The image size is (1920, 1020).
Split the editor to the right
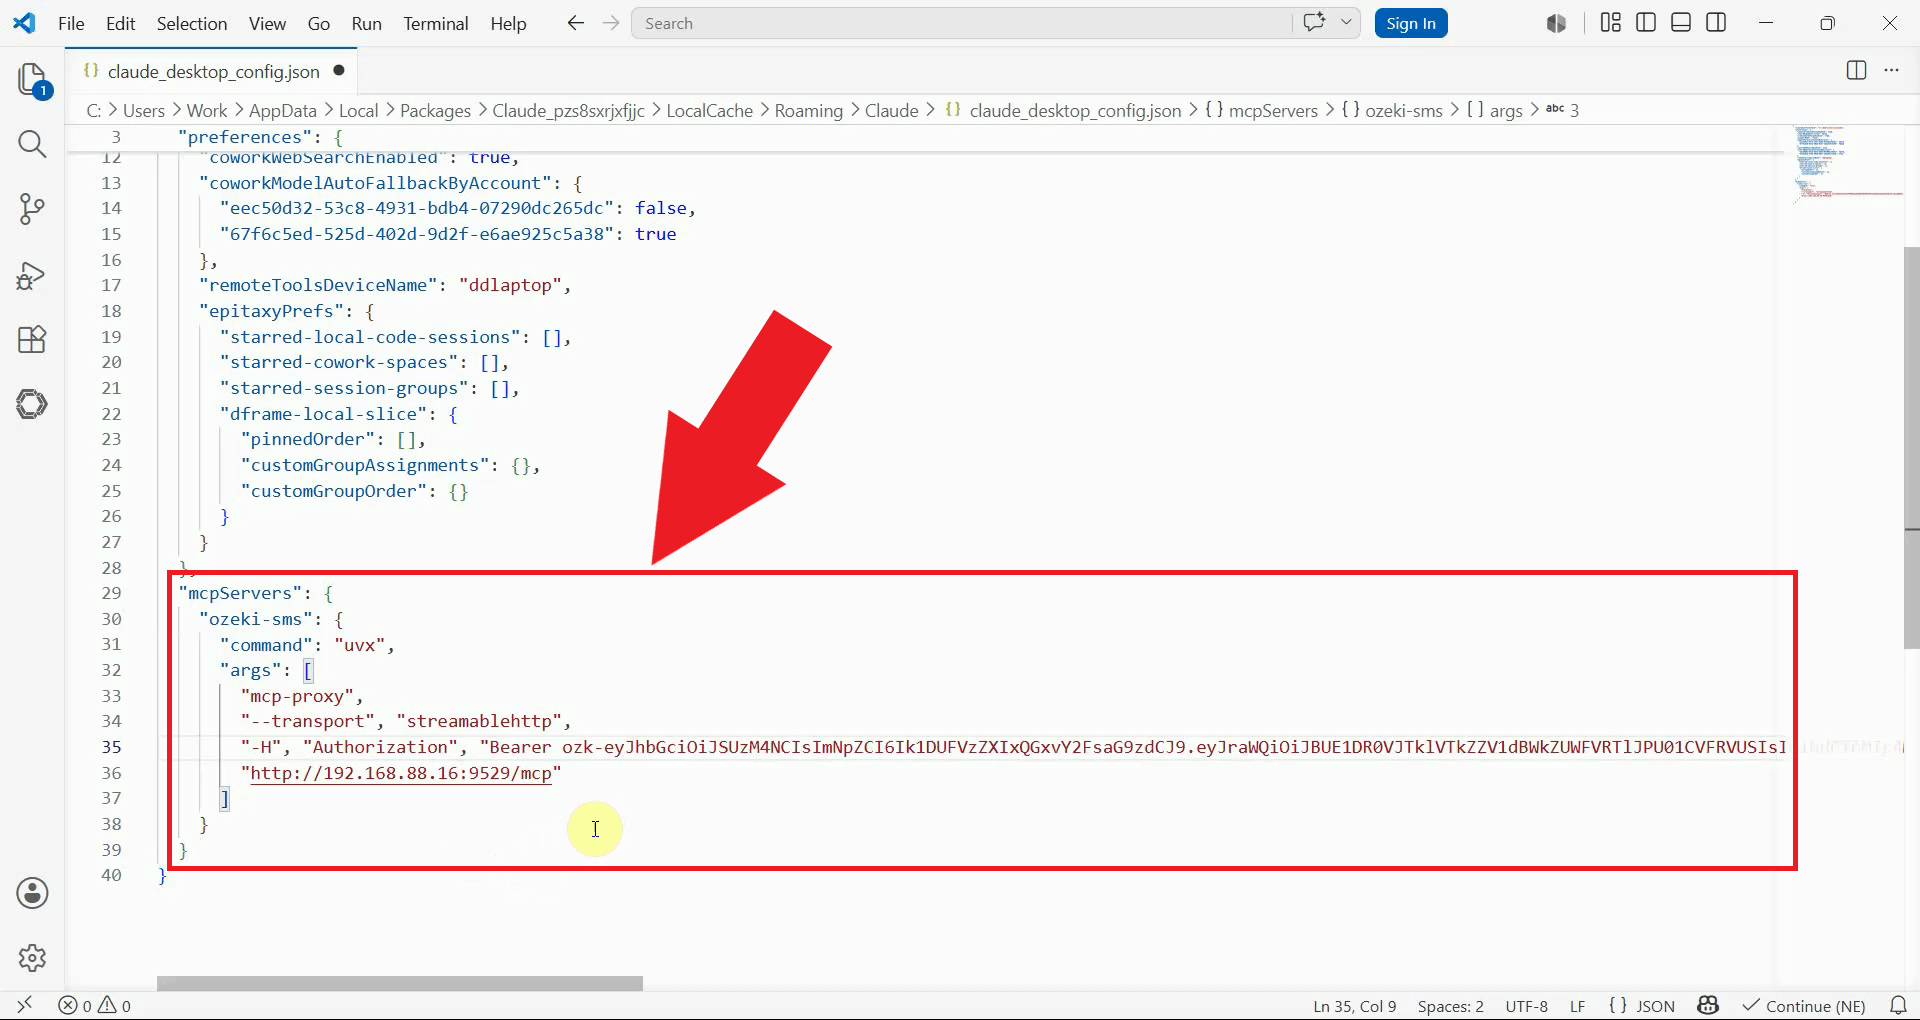click(1856, 70)
